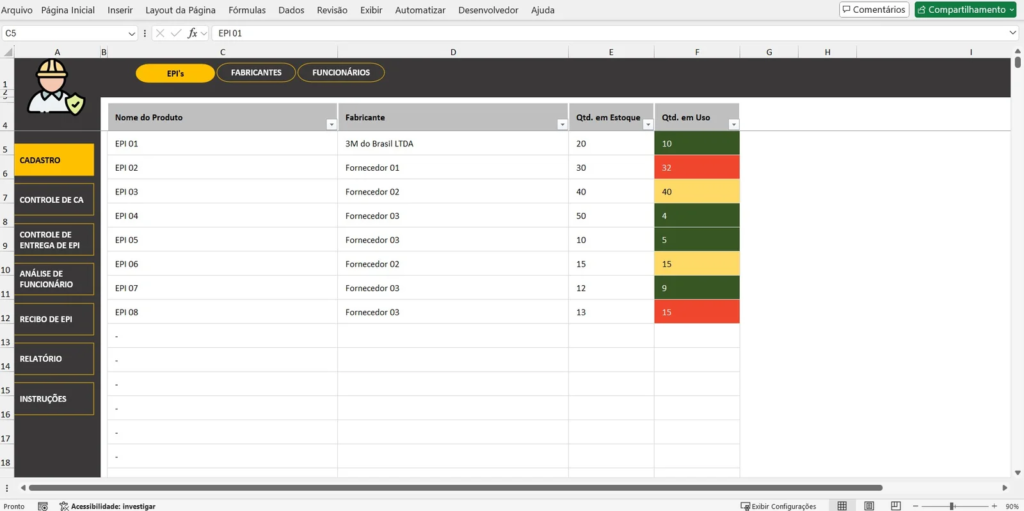
Task: Open the Desenvolvedor ribbon tab
Action: coord(490,10)
